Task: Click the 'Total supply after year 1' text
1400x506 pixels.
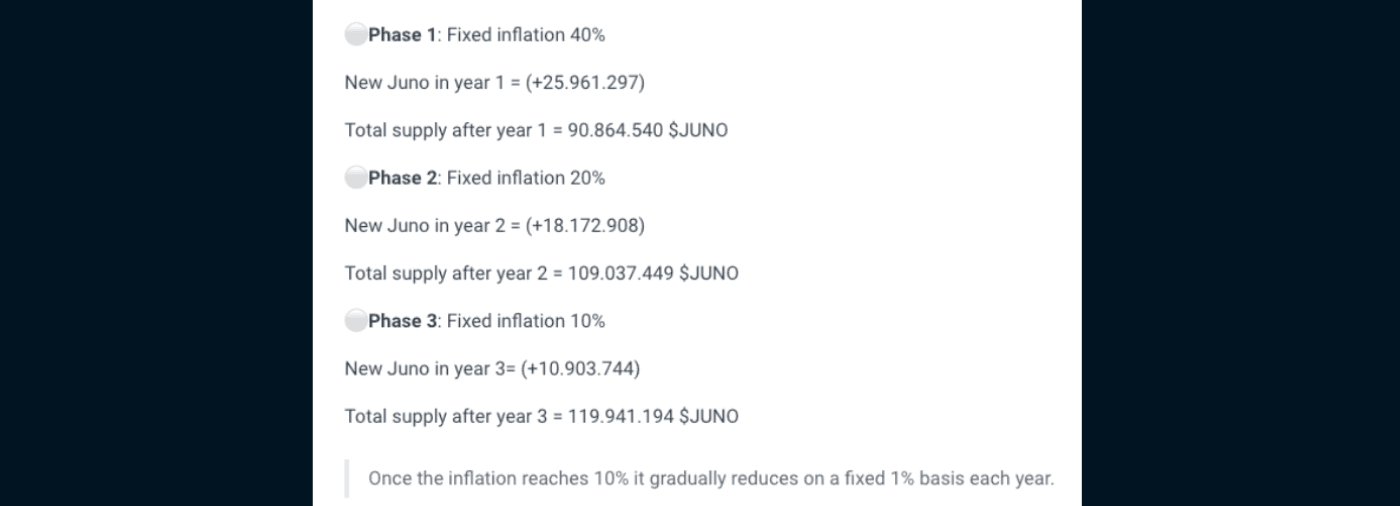Action: coord(442,131)
